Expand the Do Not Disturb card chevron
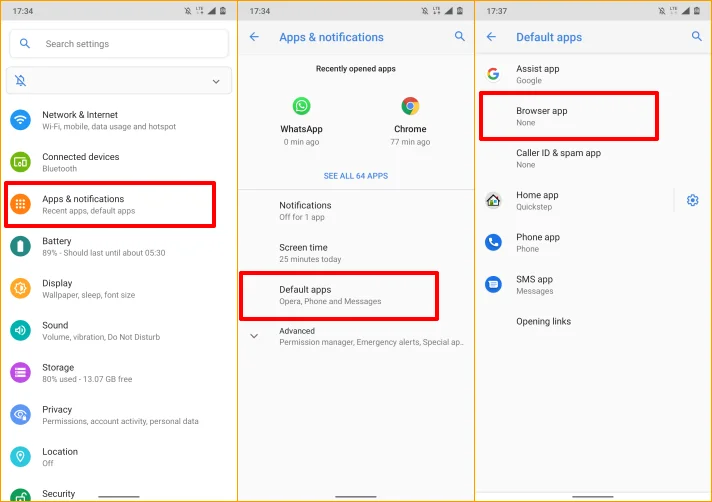 pos(216,81)
